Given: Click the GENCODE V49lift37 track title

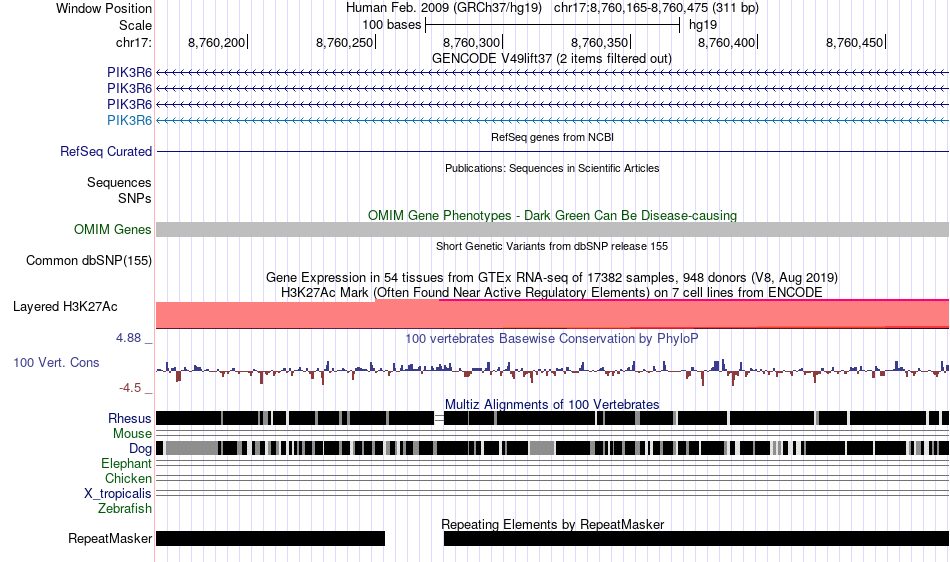Looking at the screenshot, I should coord(551,59).
